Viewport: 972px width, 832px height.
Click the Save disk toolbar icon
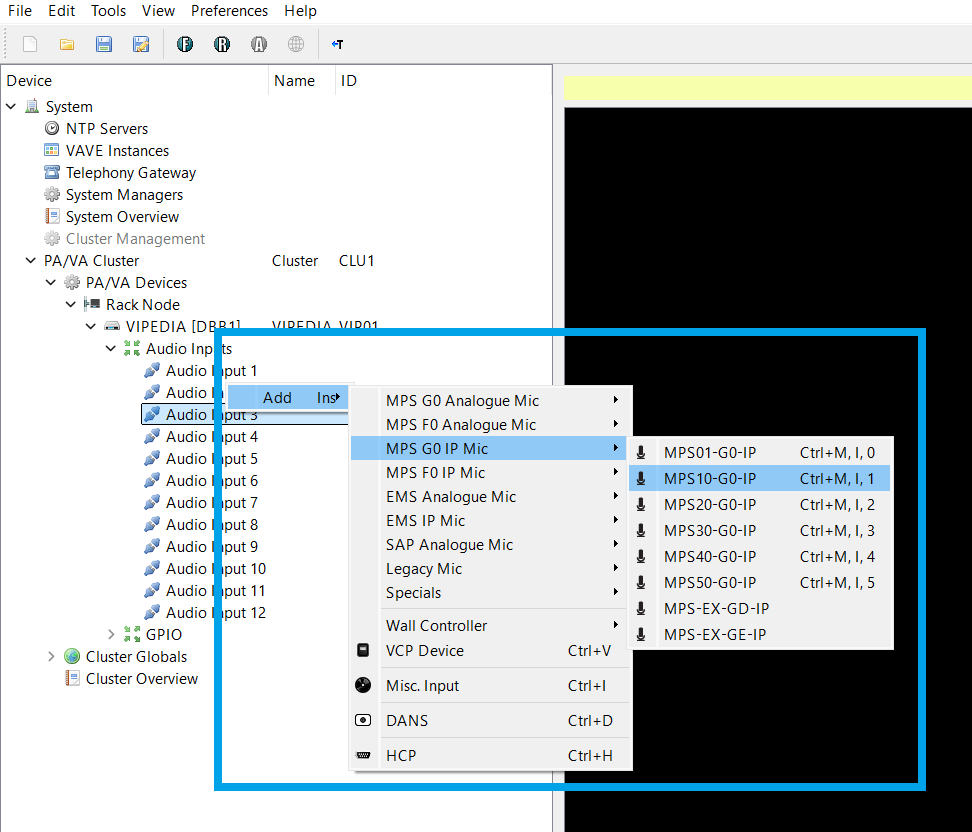click(x=104, y=44)
